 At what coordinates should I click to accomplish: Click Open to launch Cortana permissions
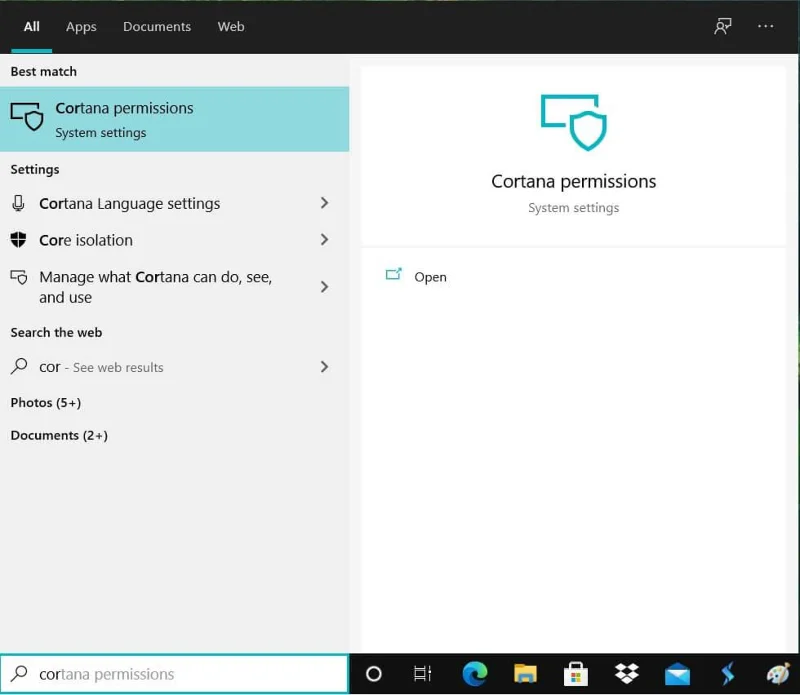coord(430,277)
